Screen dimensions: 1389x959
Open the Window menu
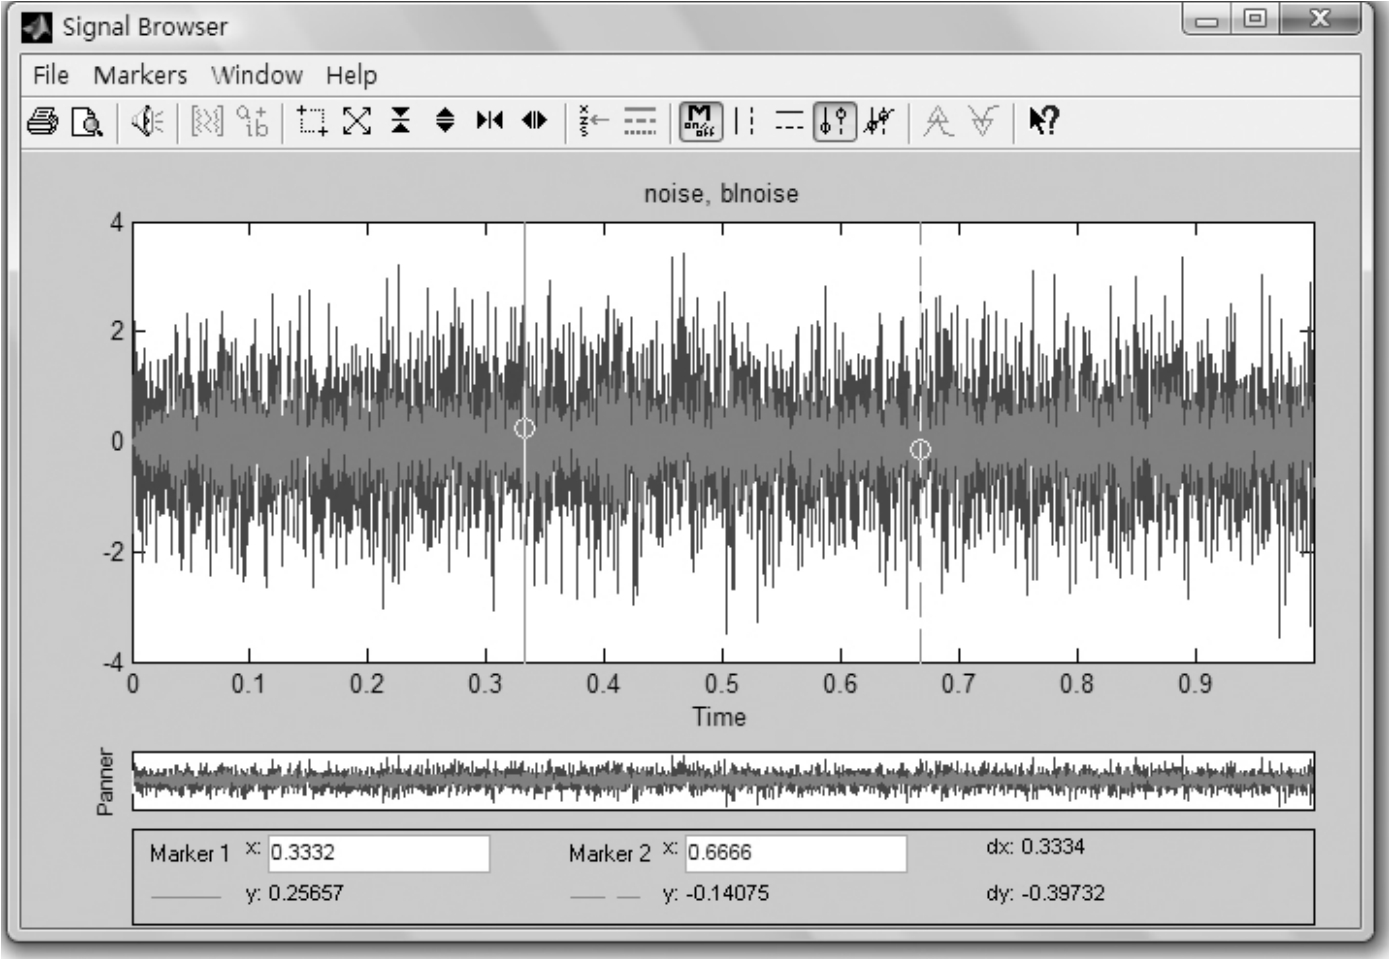tap(257, 75)
